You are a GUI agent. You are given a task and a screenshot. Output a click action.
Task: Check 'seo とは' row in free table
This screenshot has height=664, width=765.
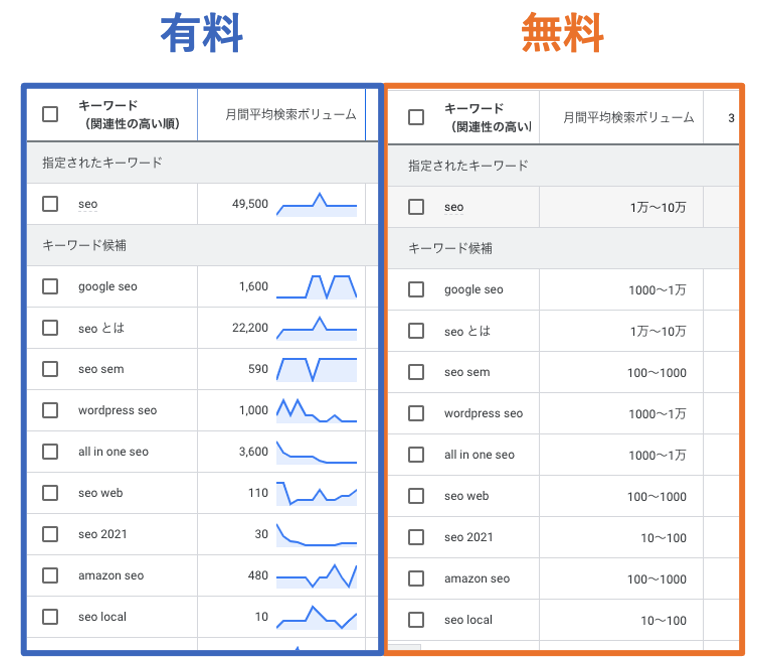point(416,331)
